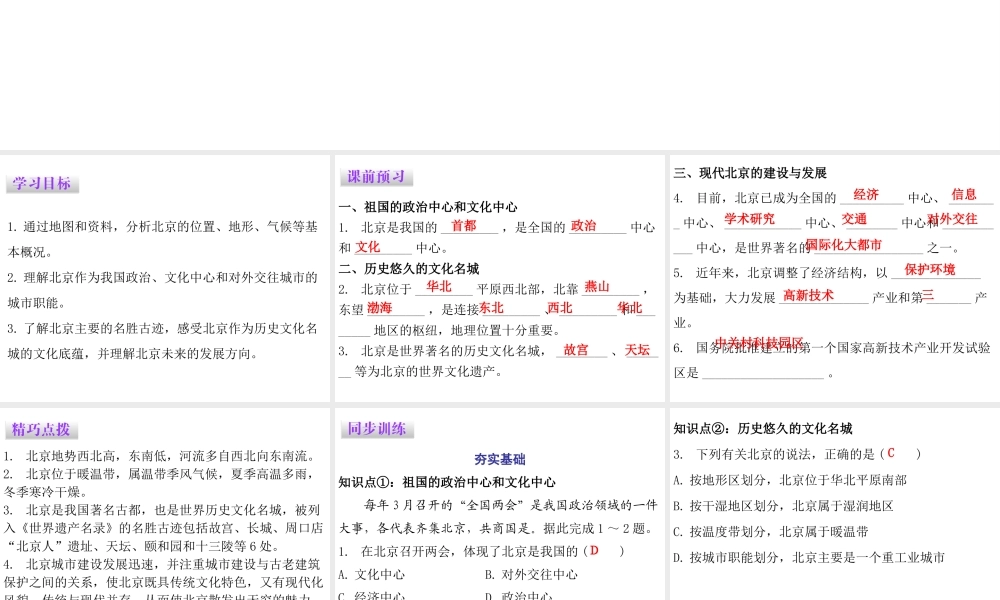Screen dimensions: 1000x600
Task: Click the red answer 东北
Action: coord(492,308)
